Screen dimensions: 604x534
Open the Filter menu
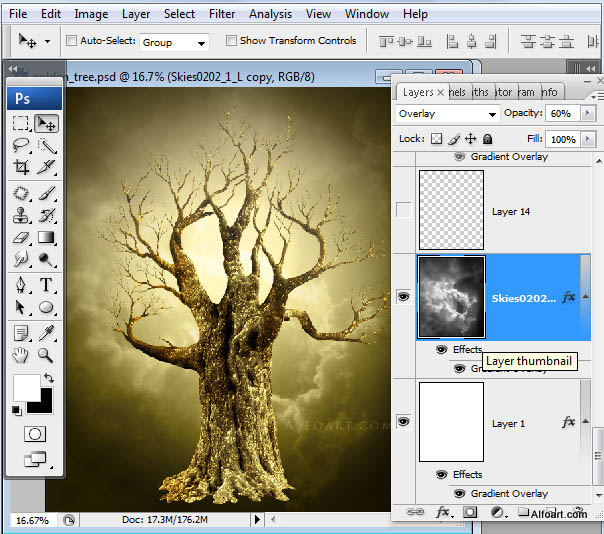click(x=221, y=14)
